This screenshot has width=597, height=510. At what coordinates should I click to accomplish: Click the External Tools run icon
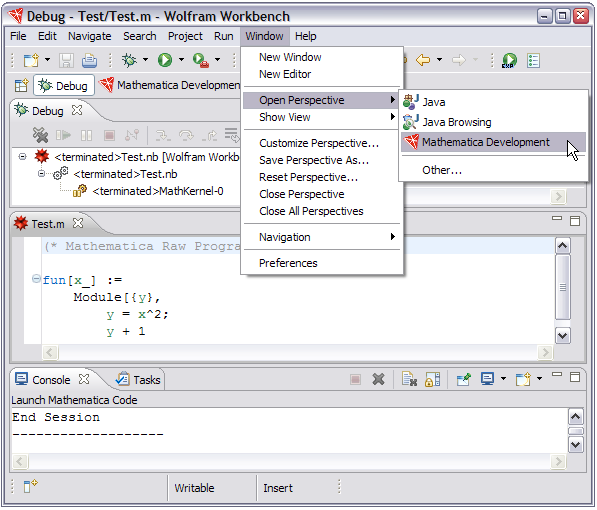coord(201,60)
